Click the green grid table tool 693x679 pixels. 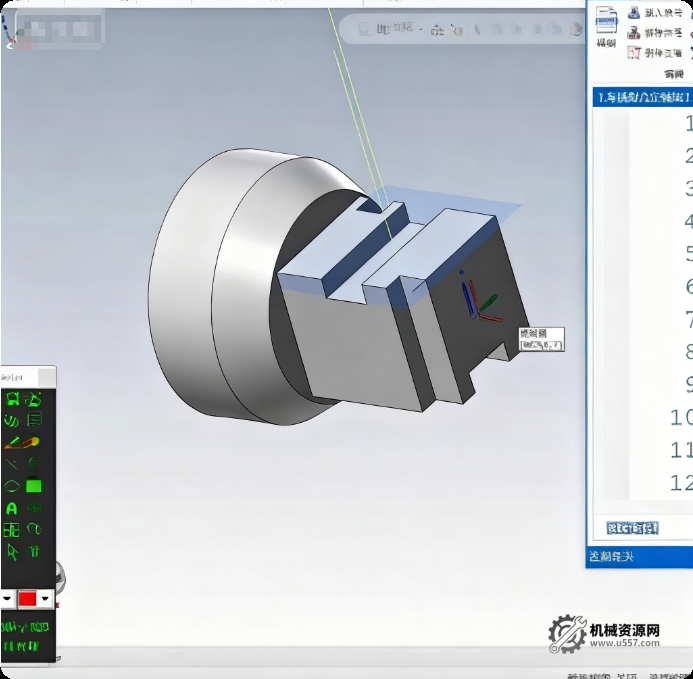point(12,530)
